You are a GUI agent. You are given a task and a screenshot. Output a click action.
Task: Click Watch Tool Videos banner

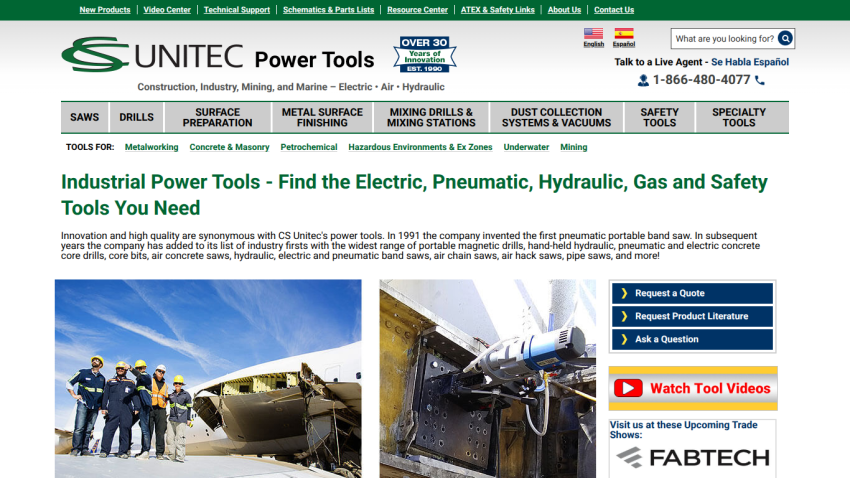click(693, 388)
